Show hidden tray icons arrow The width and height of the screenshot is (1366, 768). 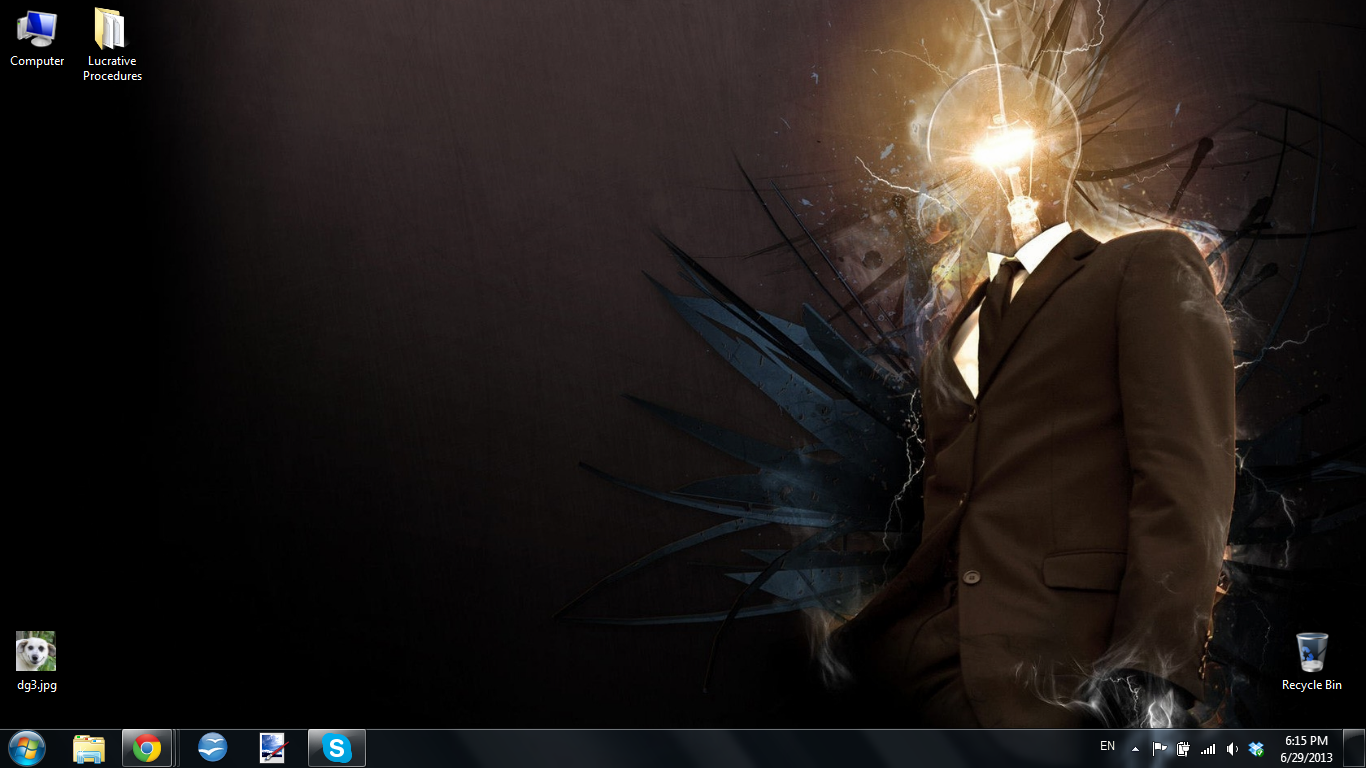pos(1135,749)
